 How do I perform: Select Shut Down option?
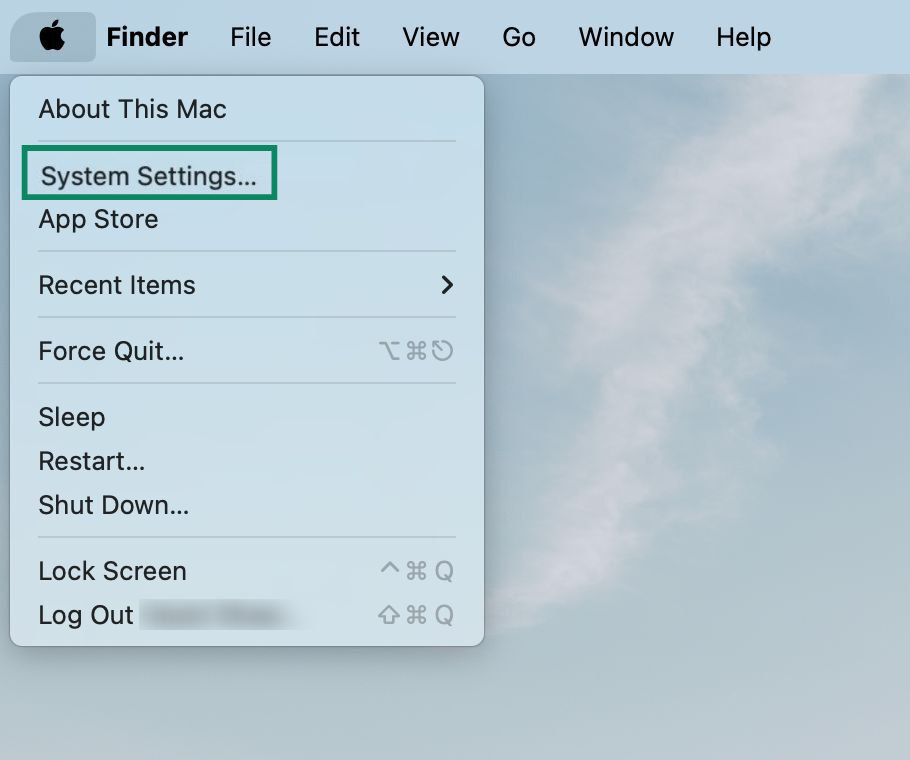pyautogui.click(x=113, y=505)
